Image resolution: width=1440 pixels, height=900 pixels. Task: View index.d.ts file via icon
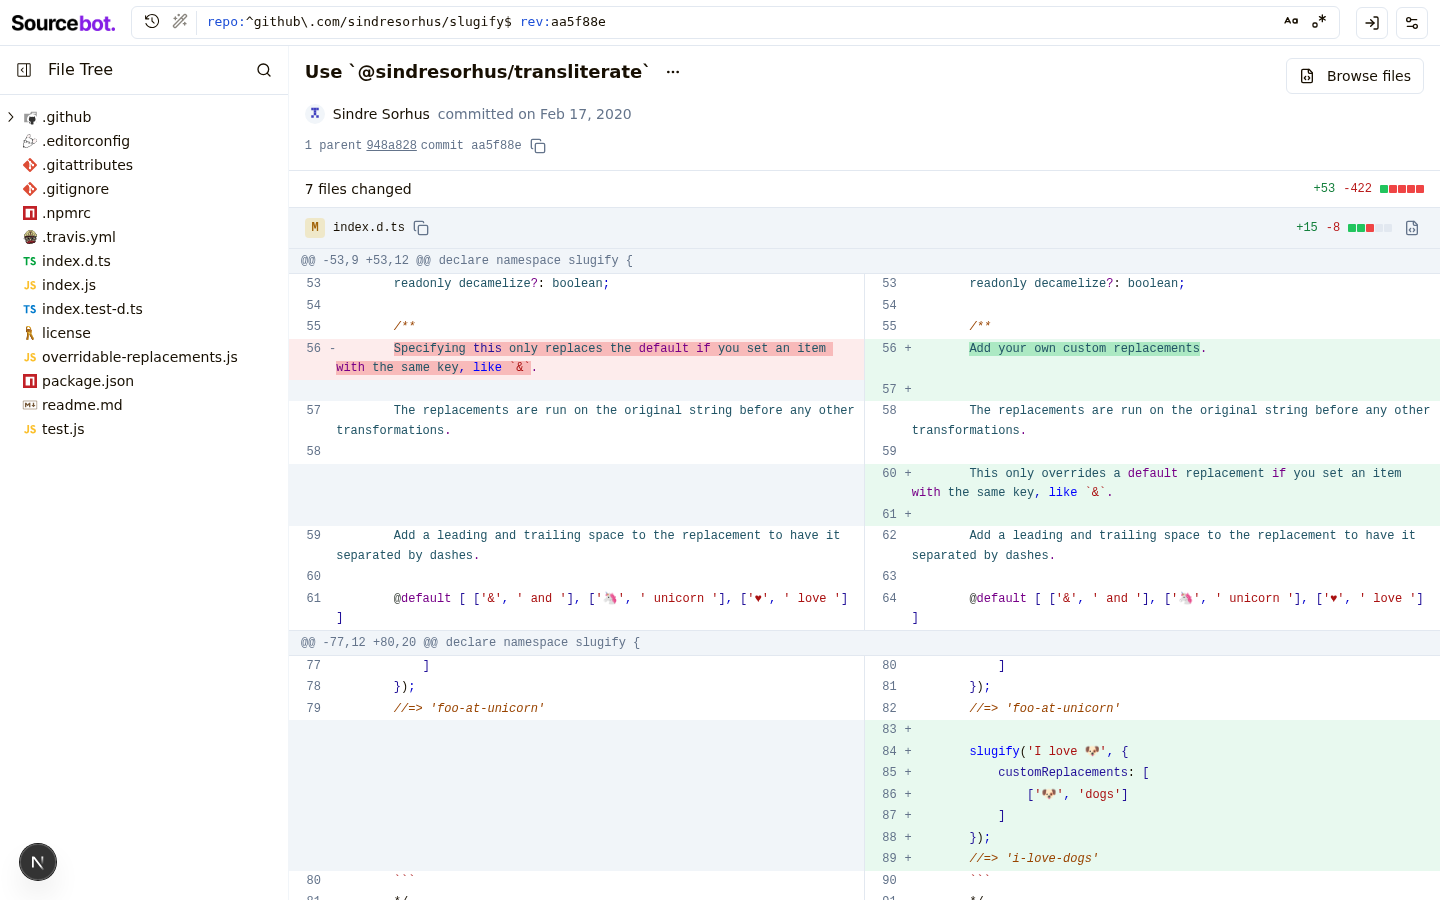coord(1412,228)
